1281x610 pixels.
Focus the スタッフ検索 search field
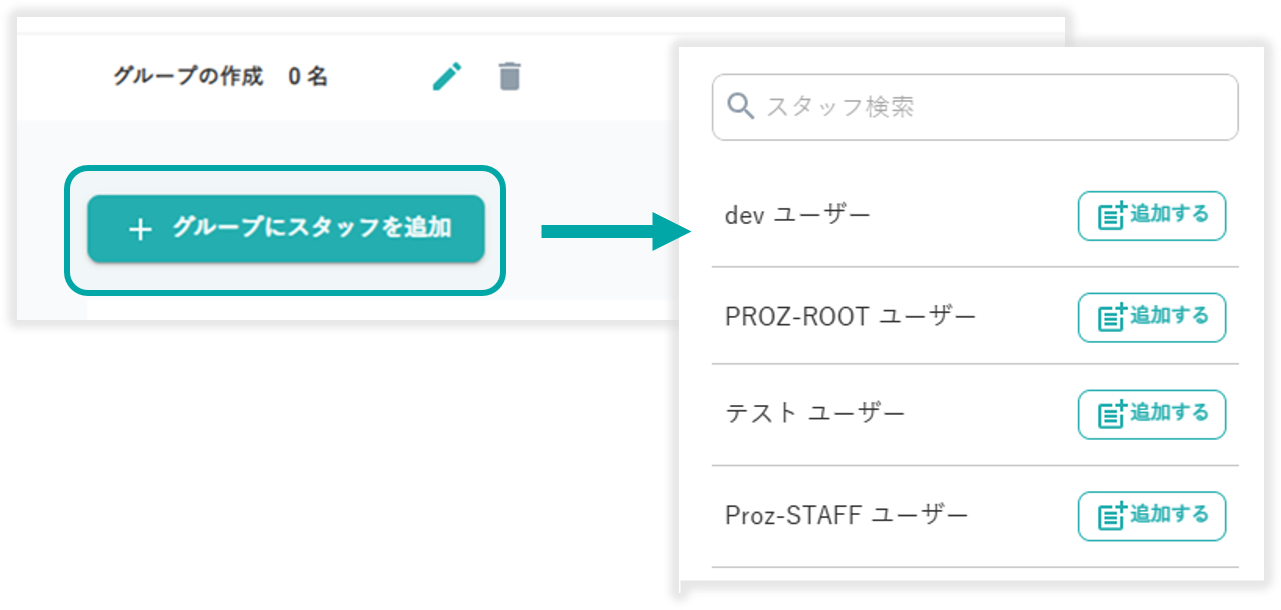(x=990, y=107)
